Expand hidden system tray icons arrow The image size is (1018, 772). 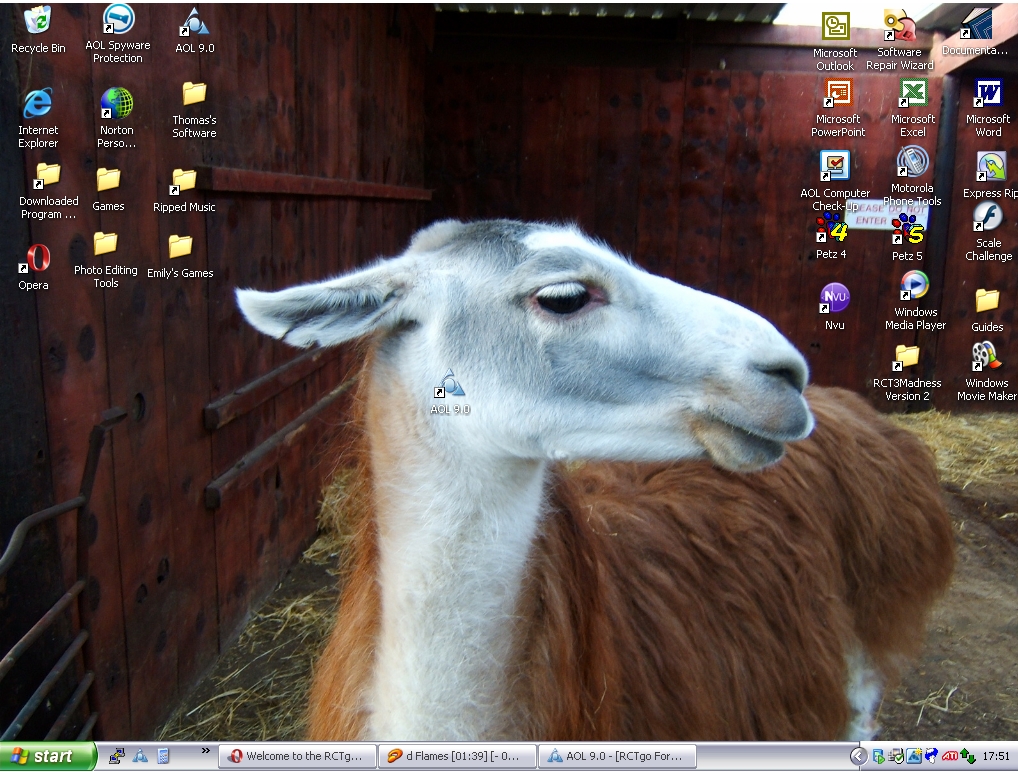(858, 756)
